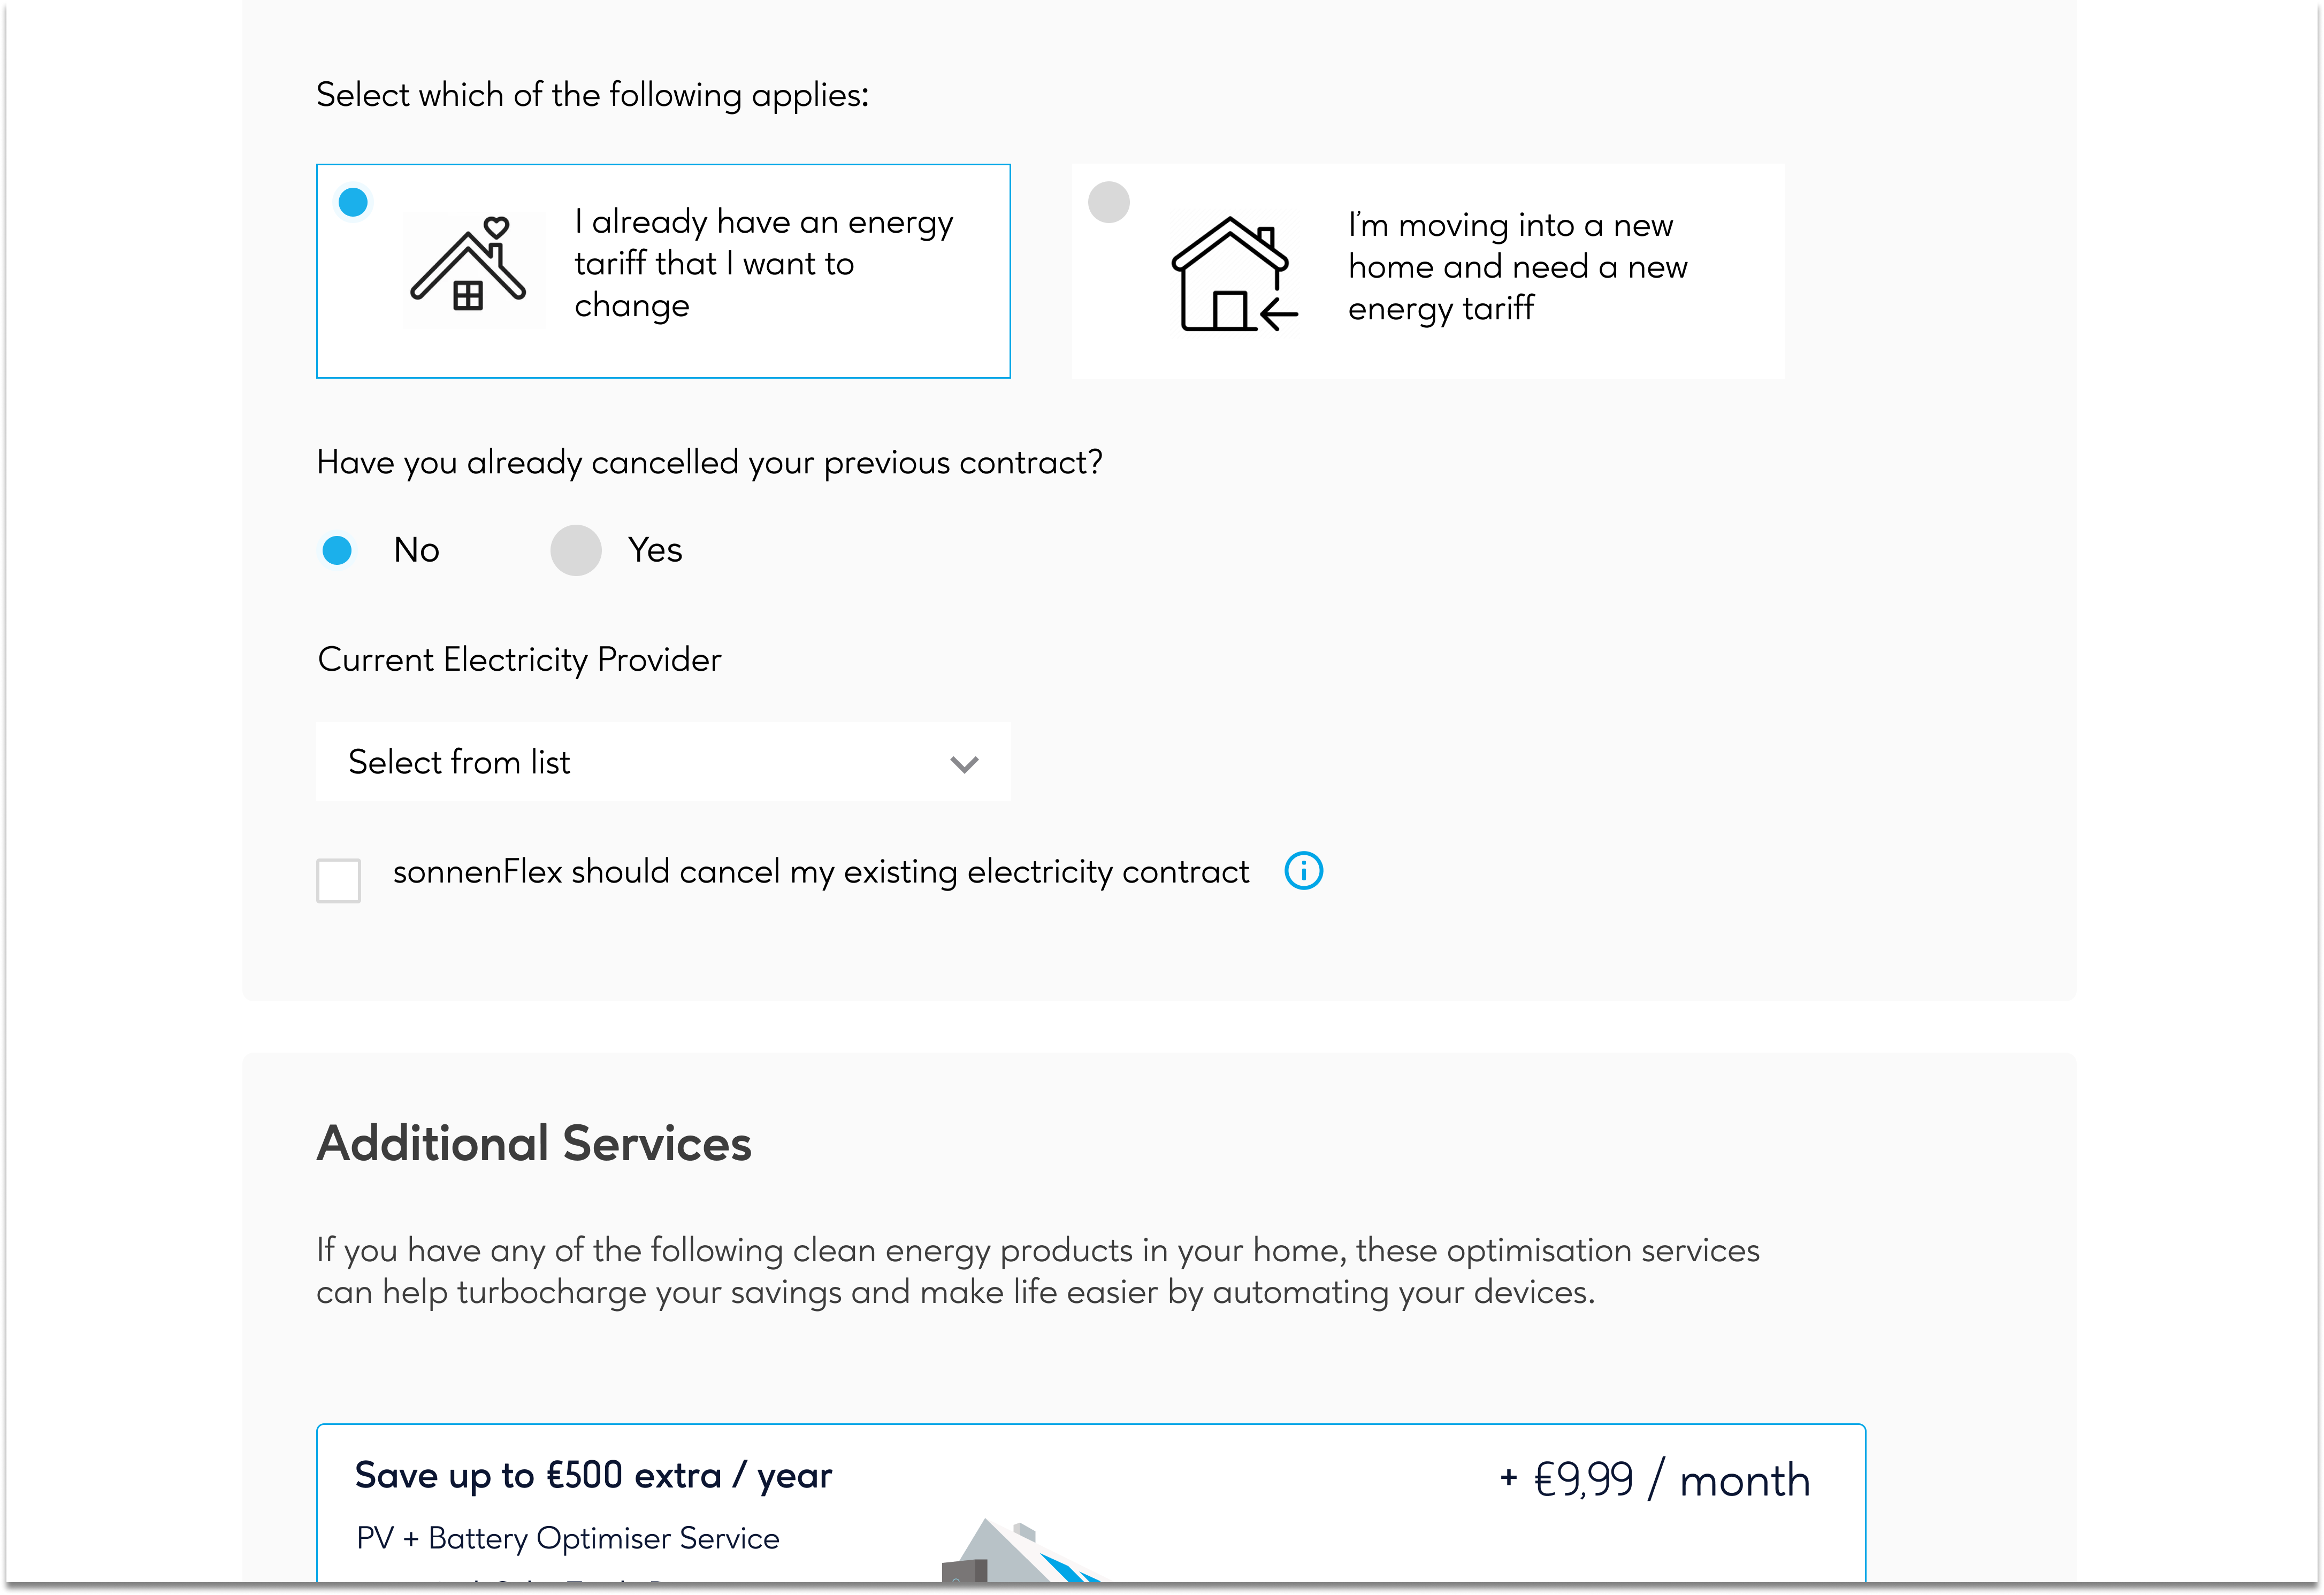Select the 'I already have an energy tariff' radio
This screenshot has width=2324, height=1595.
(353, 203)
